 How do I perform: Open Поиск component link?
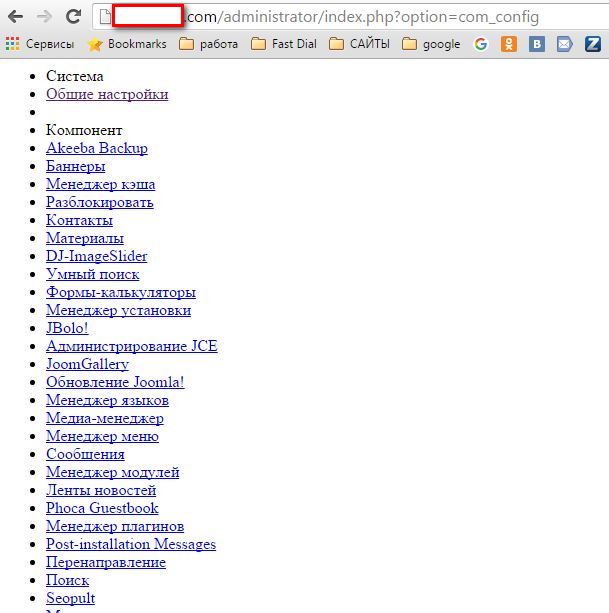(68, 580)
